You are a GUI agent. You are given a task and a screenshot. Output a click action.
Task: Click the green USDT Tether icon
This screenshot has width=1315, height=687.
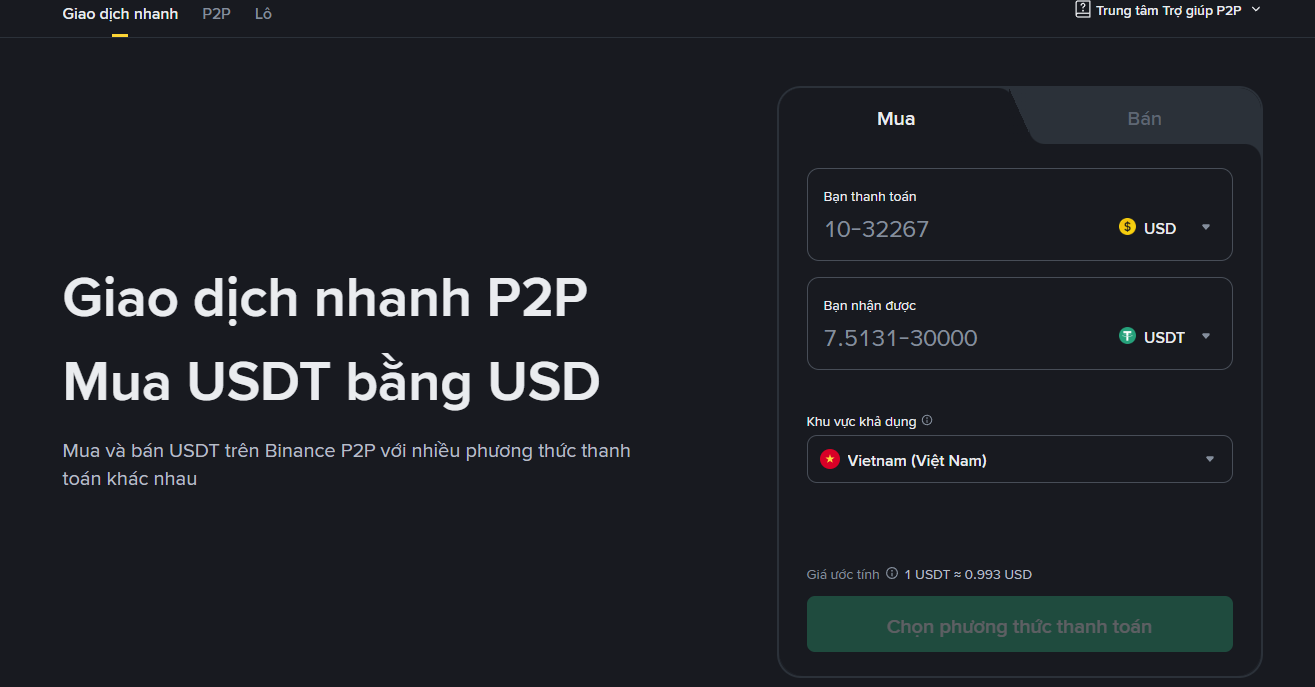click(x=1127, y=336)
